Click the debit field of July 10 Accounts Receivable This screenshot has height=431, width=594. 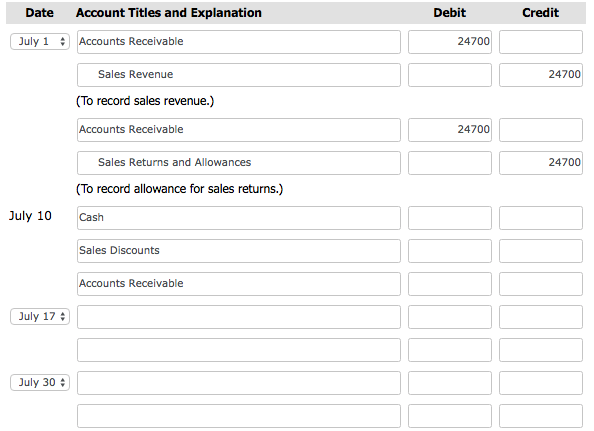(450, 284)
